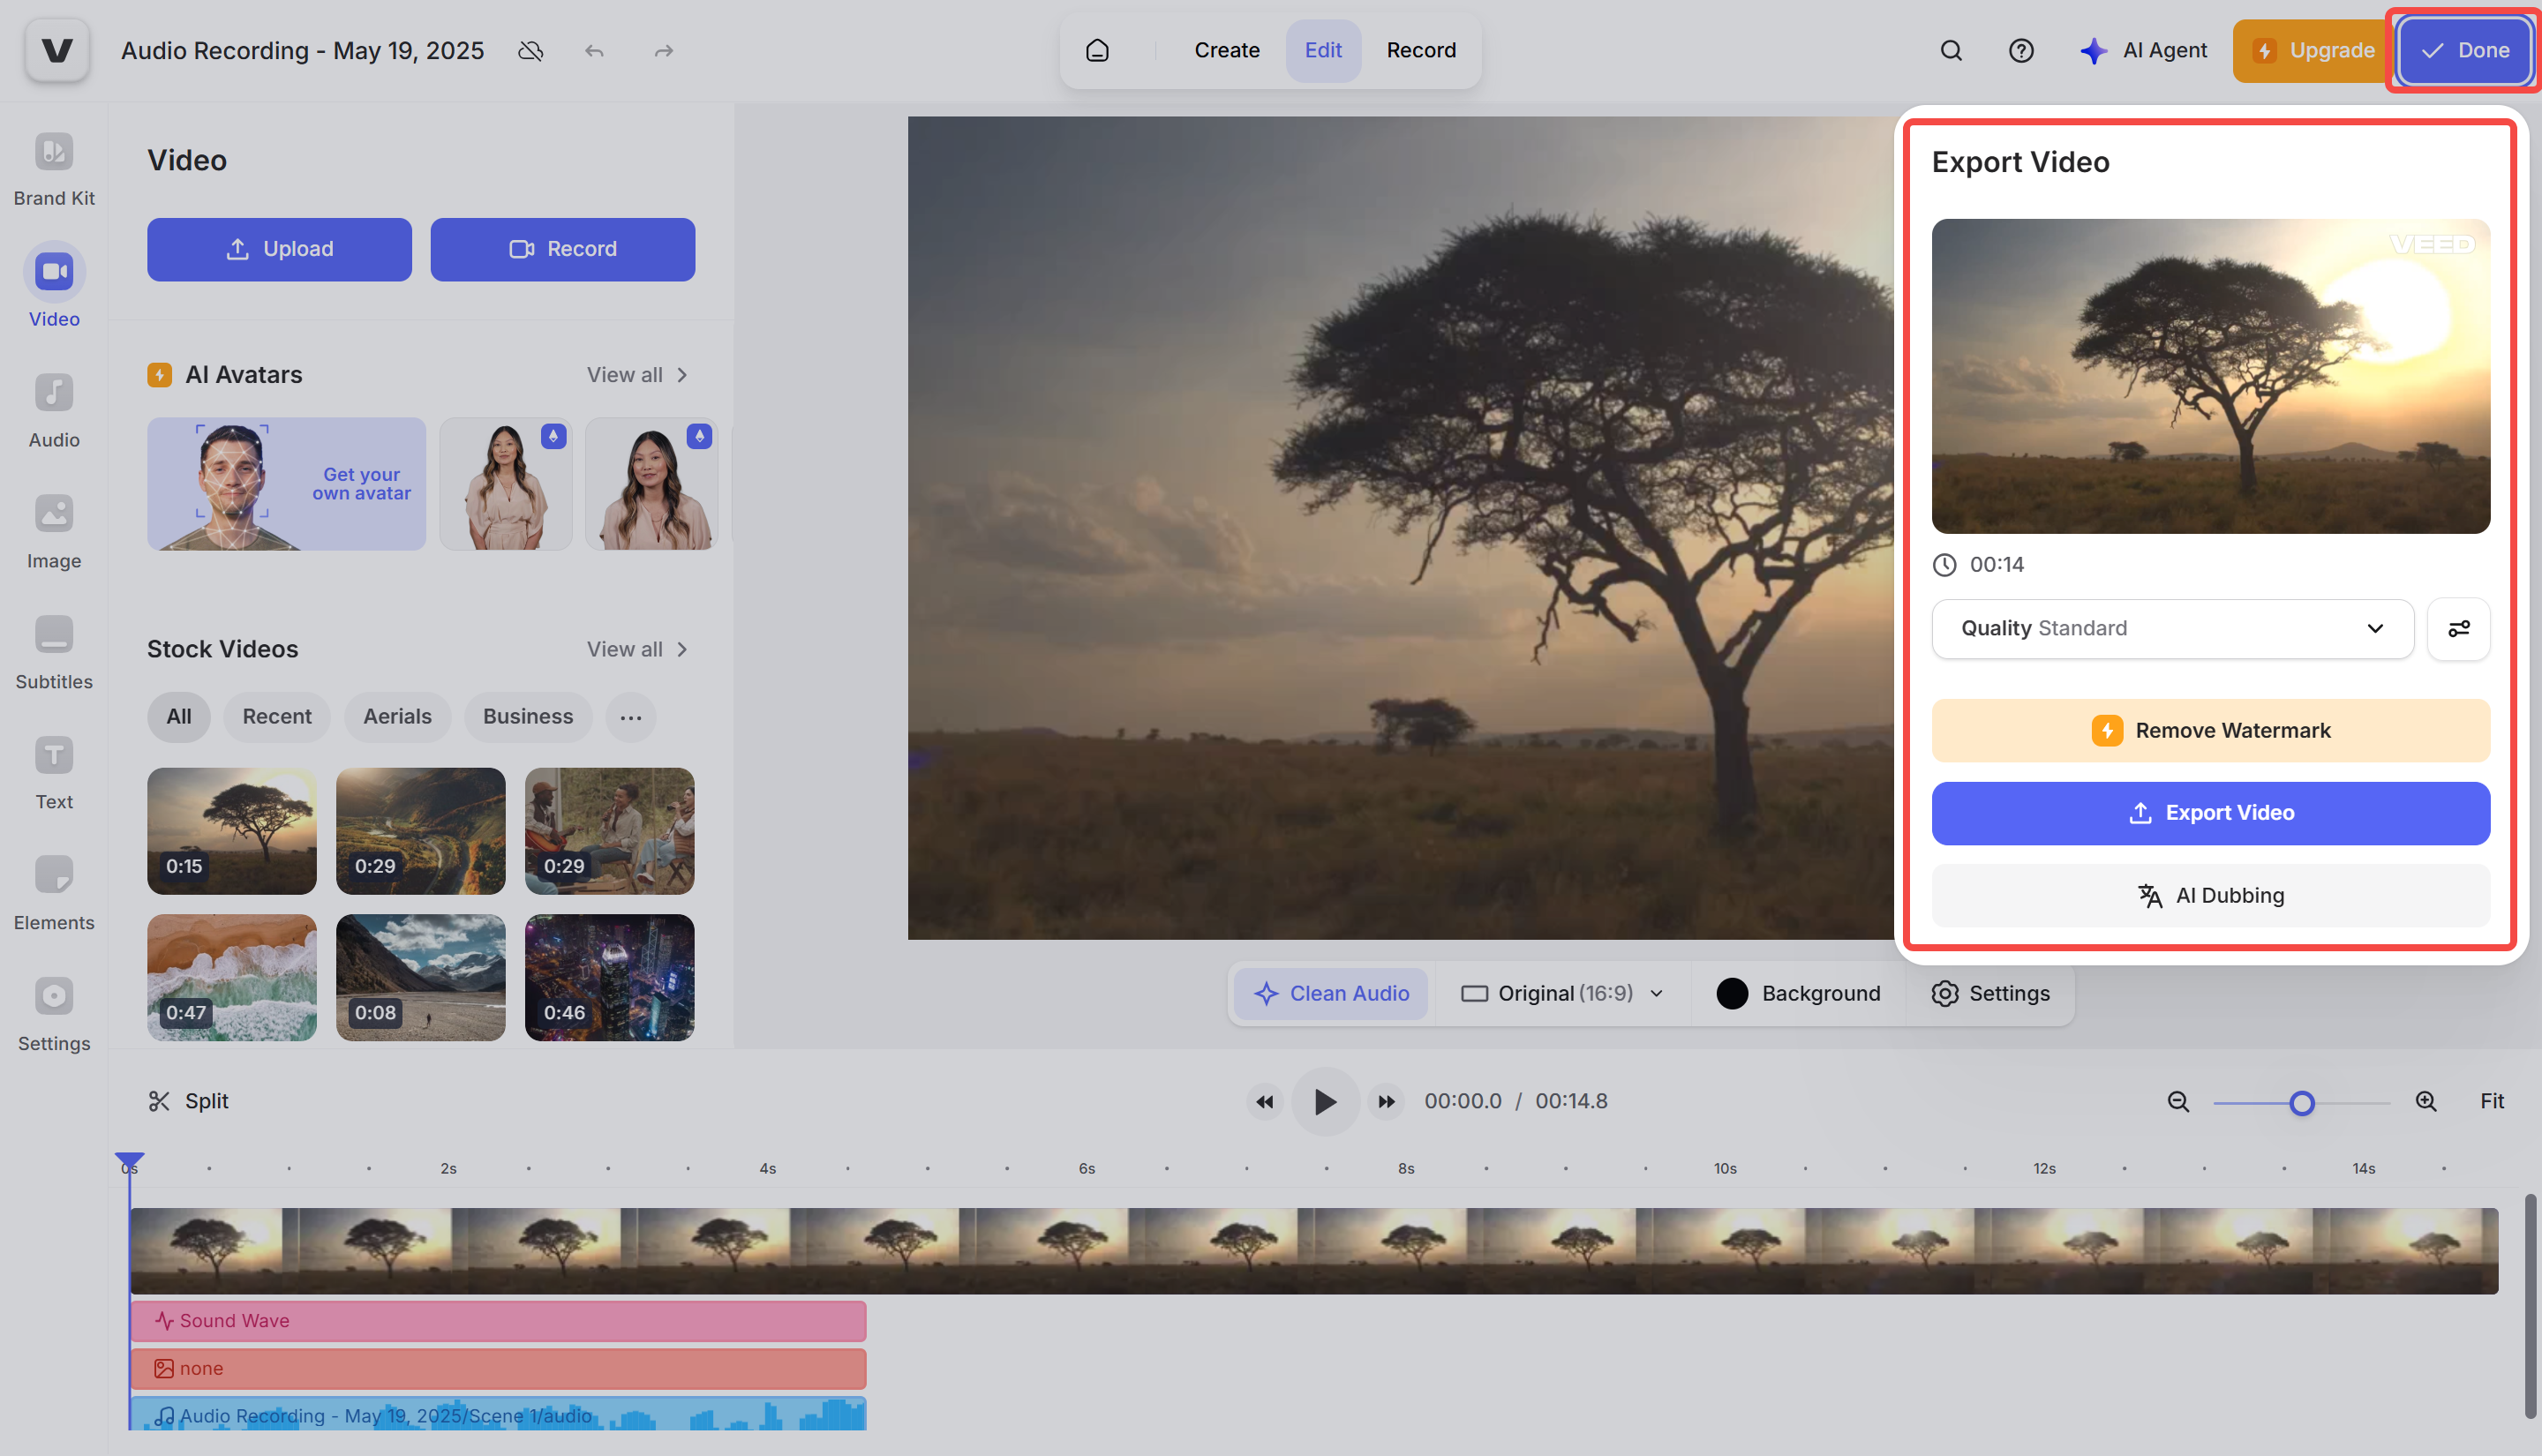Toggle Clean Audio
The image size is (2542, 1456).
pos(1331,993)
